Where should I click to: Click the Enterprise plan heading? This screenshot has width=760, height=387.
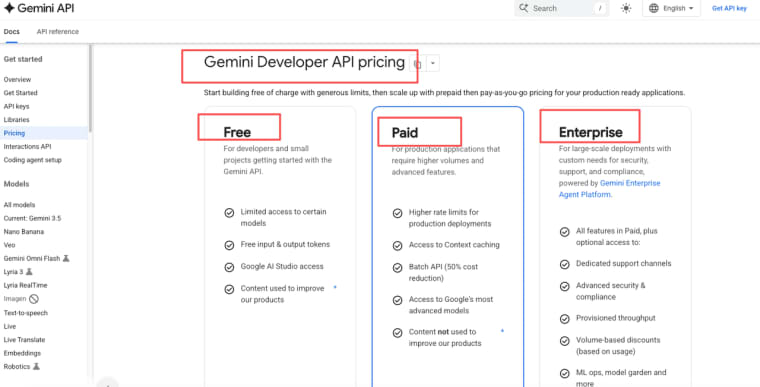(x=590, y=132)
